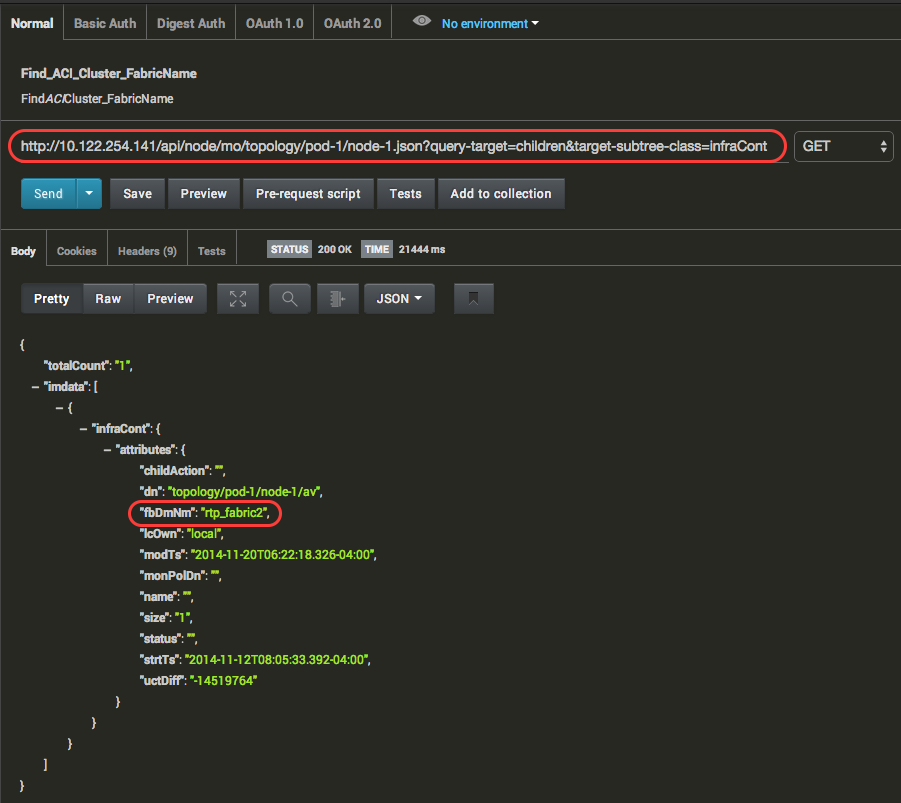Click the fullscreen expand response icon

point(237,299)
